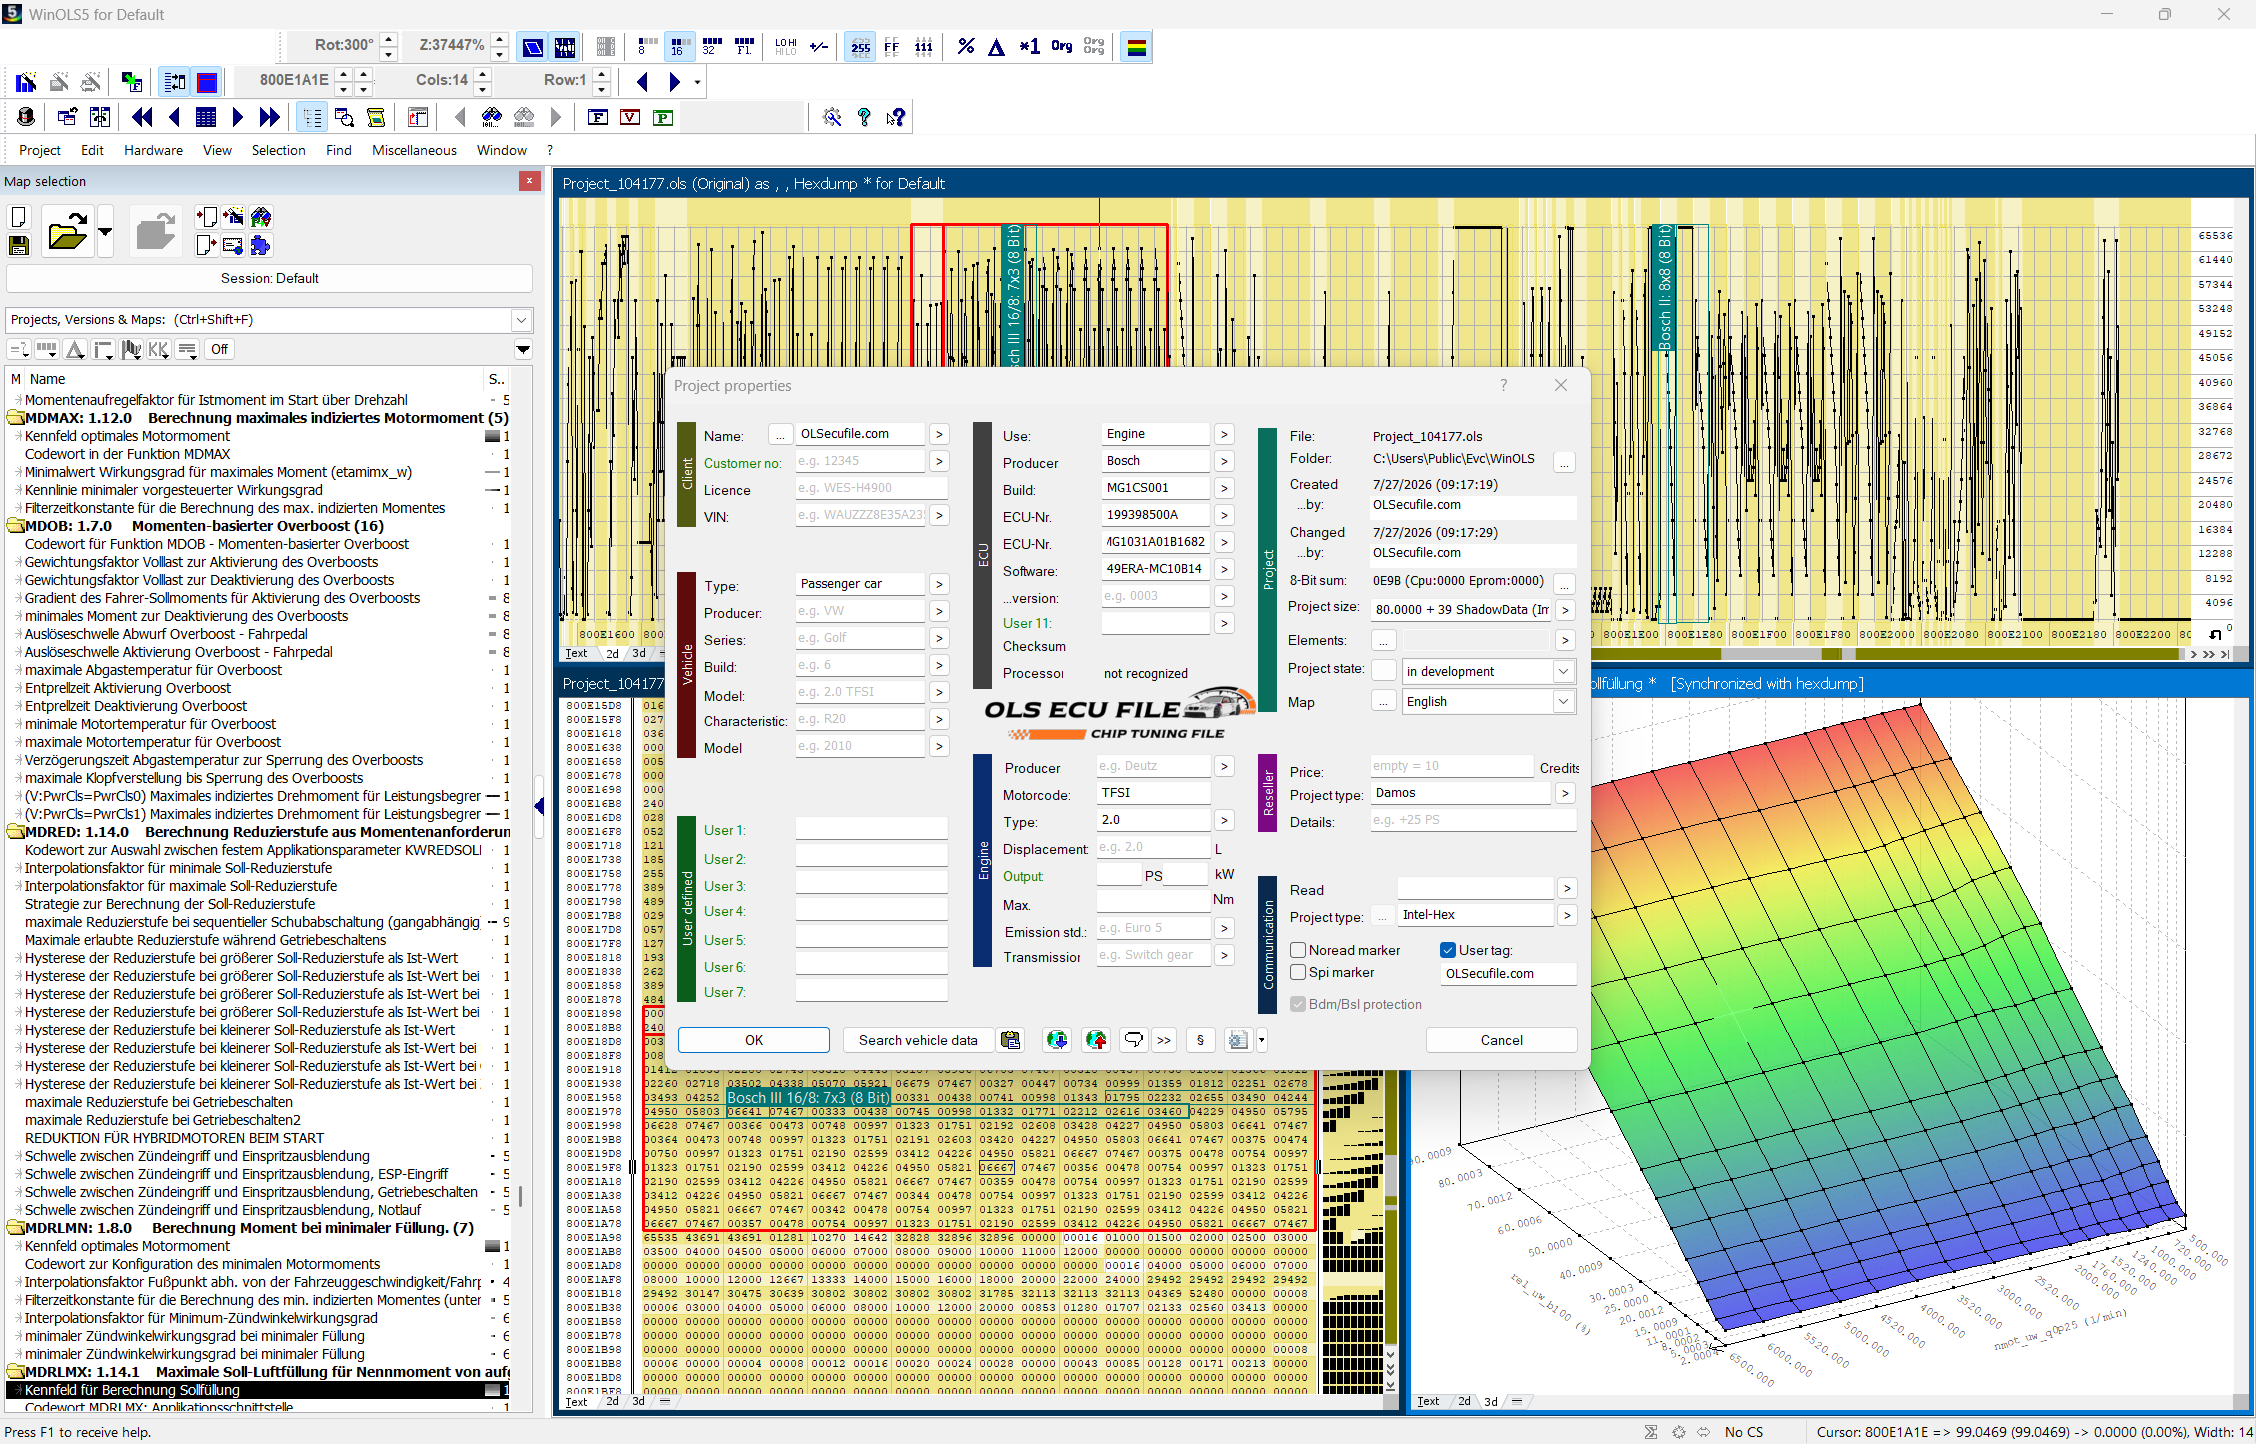Open the Window menu
Image resolution: width=2256 pixels, height=1444 pixels.
[502, 150]
